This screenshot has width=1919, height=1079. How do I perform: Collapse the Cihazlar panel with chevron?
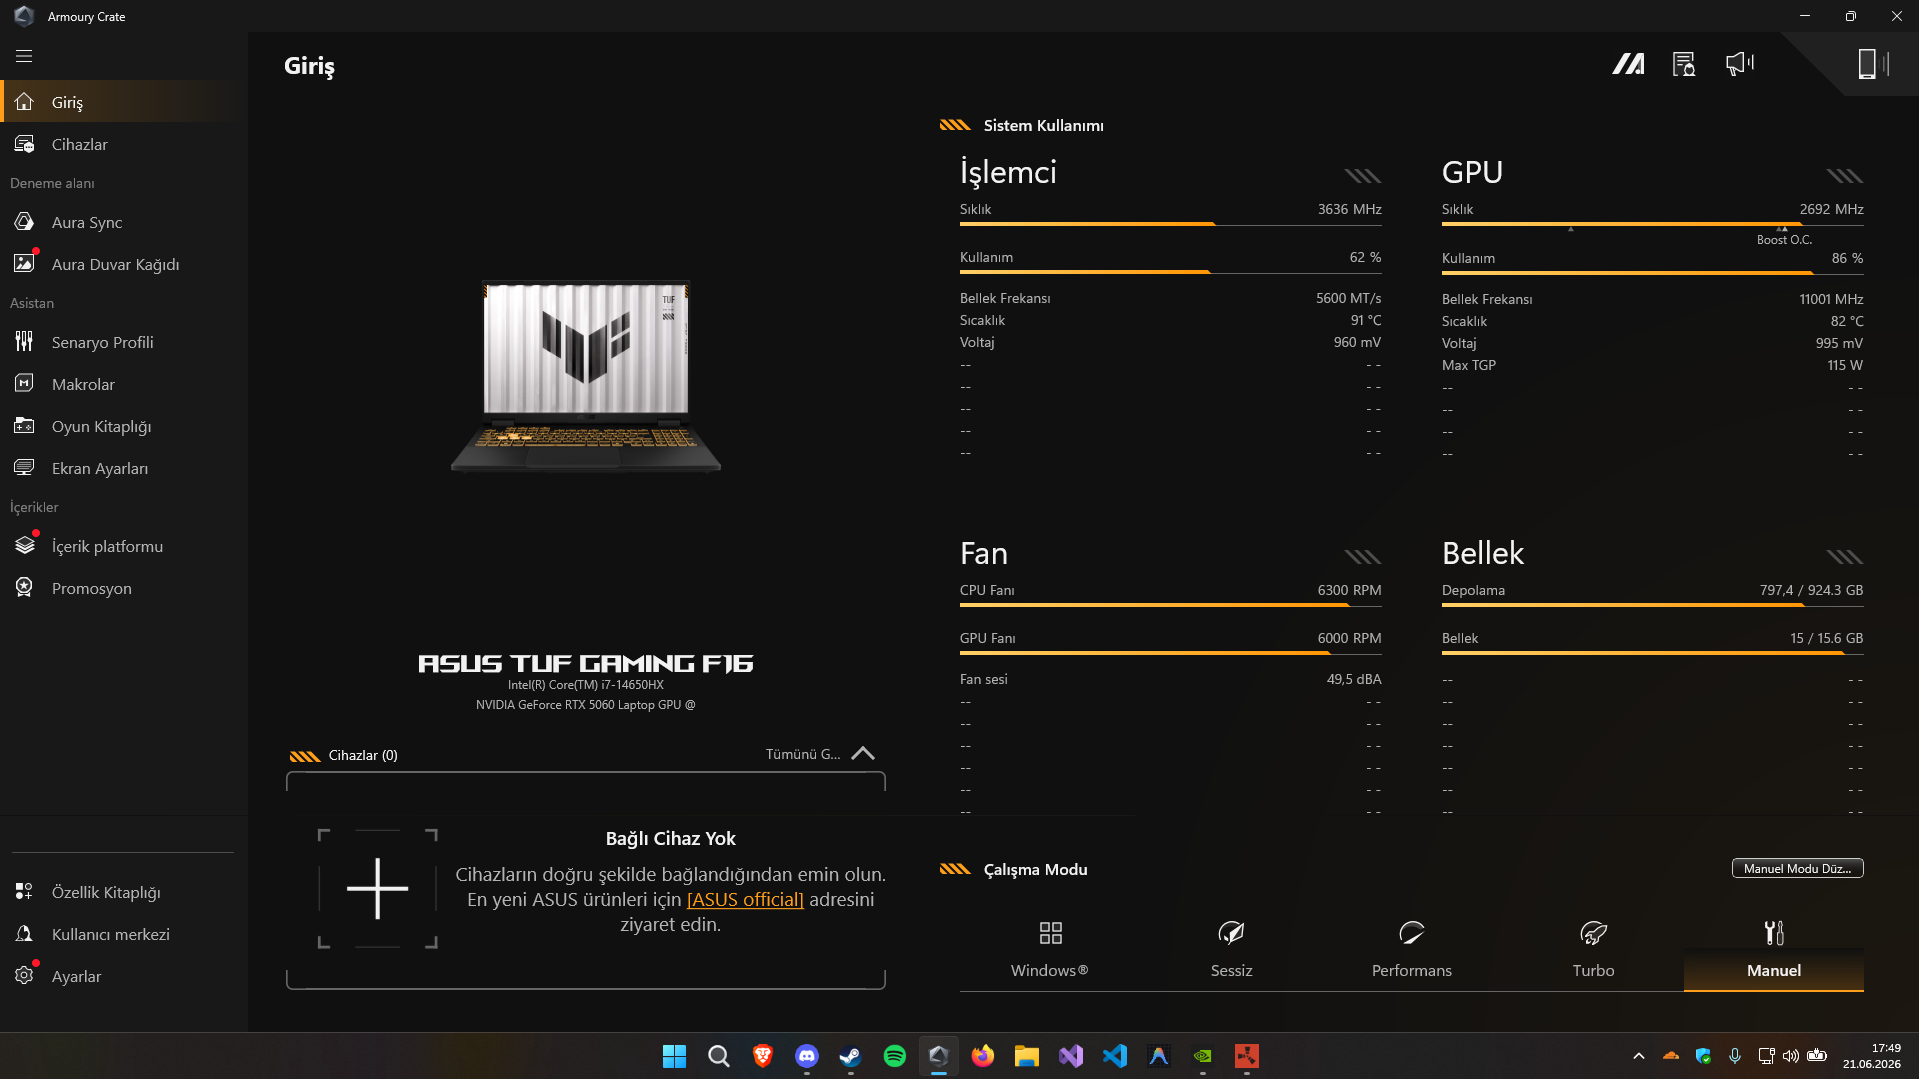click(x=863, y=754)
